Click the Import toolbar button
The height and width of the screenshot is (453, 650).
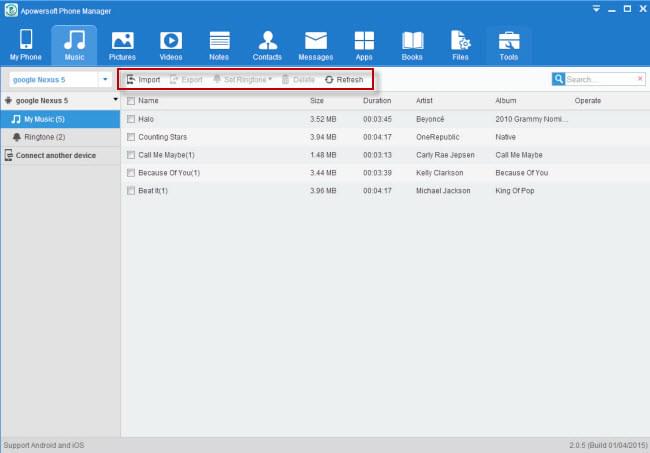point(143,80)
